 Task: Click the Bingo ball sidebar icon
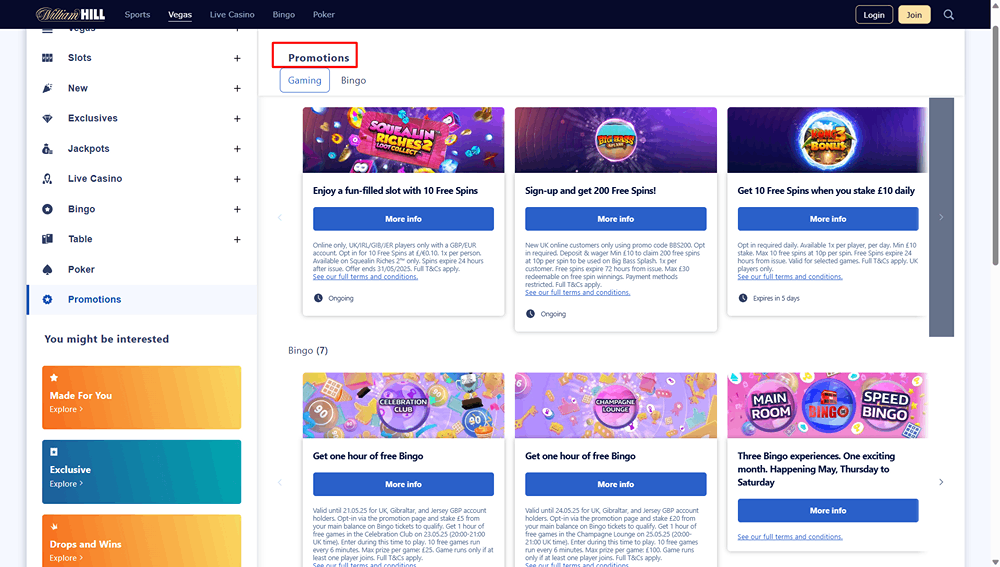[x=47, y=209]
